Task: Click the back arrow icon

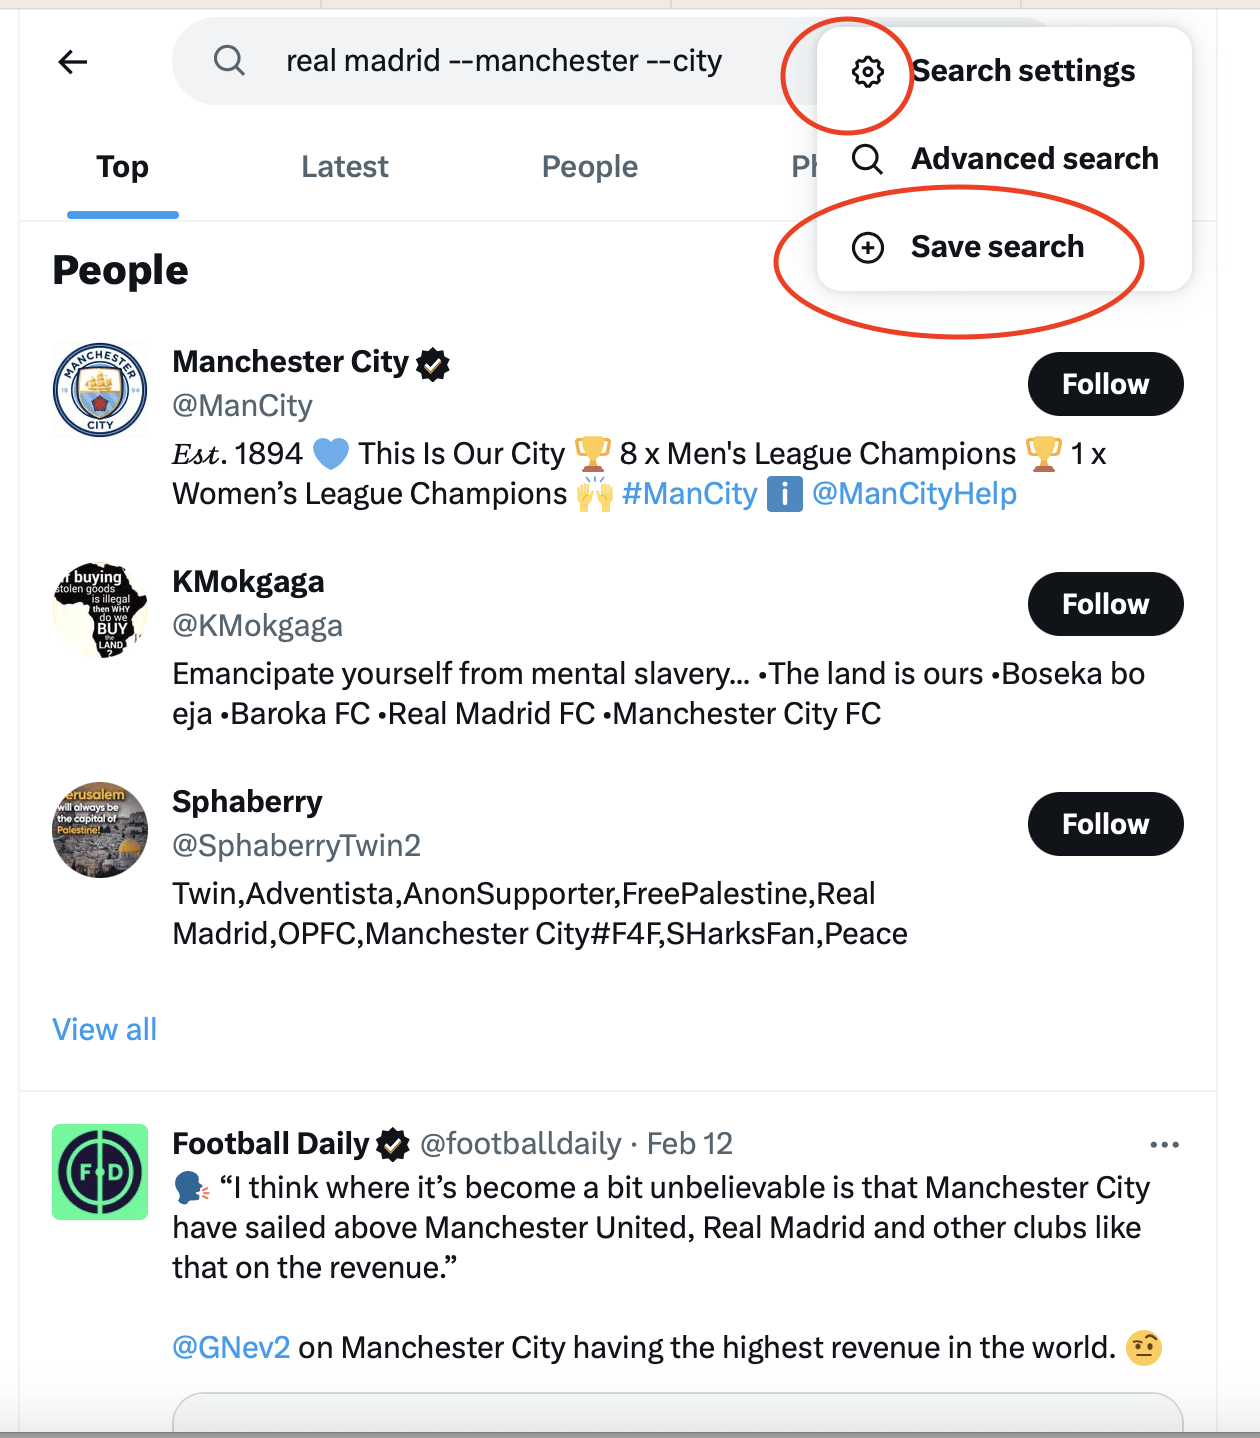Action: coord(73,62)
